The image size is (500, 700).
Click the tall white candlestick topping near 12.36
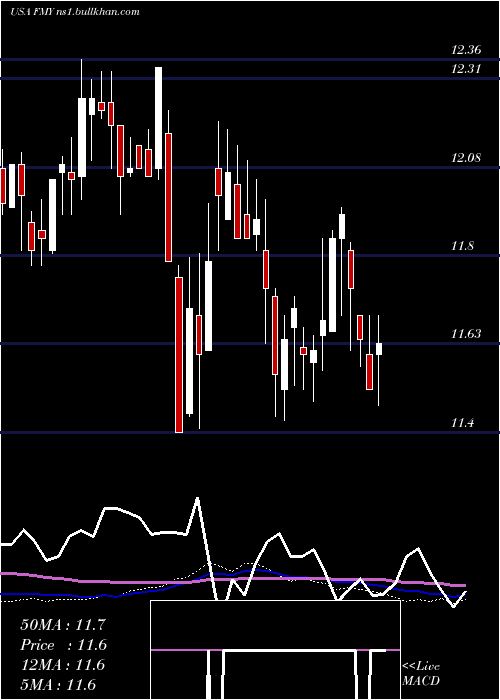(158, 118)
